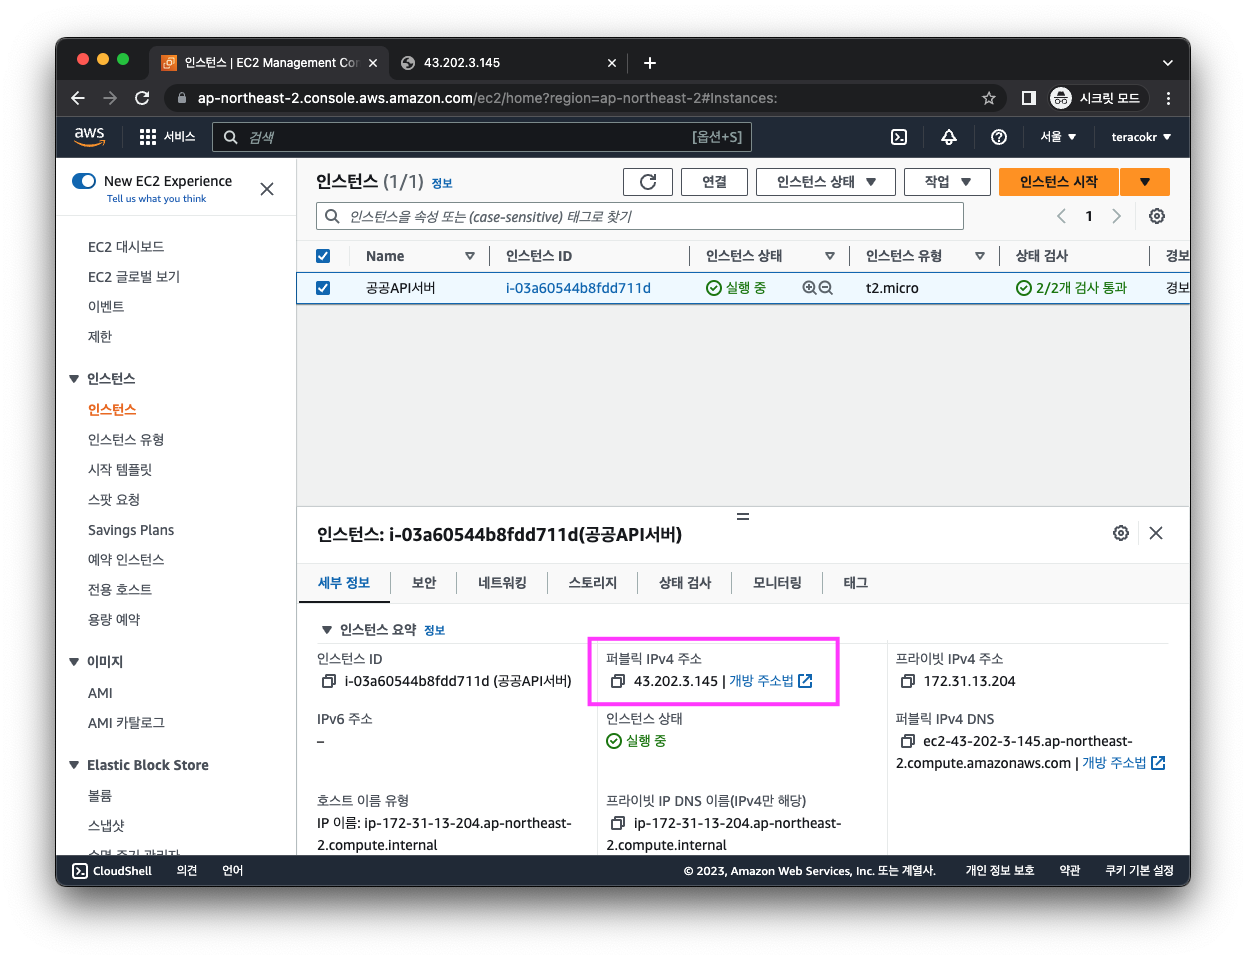Refresh the instances list
1246x960 pixels.
[x=648, y=182]
